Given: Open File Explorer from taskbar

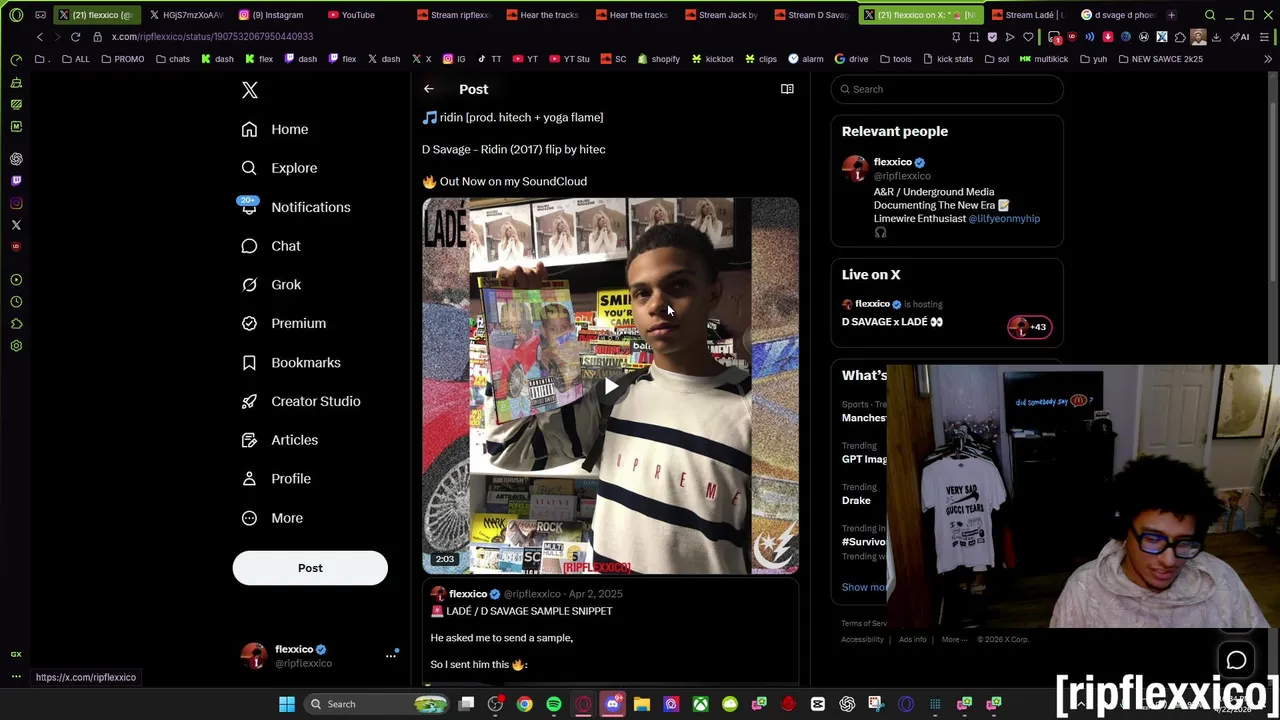Looking at the screenshot, I should pos(642,704).
